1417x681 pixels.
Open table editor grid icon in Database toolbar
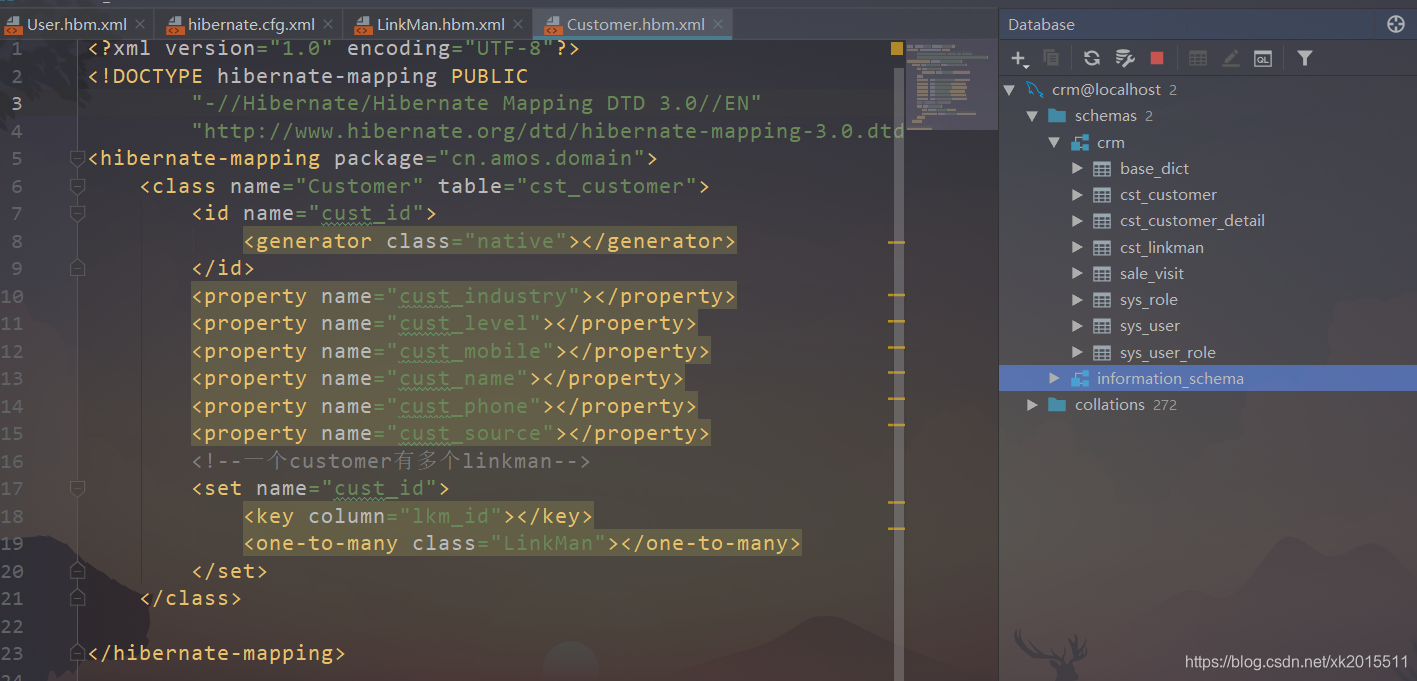(1198, 58)
